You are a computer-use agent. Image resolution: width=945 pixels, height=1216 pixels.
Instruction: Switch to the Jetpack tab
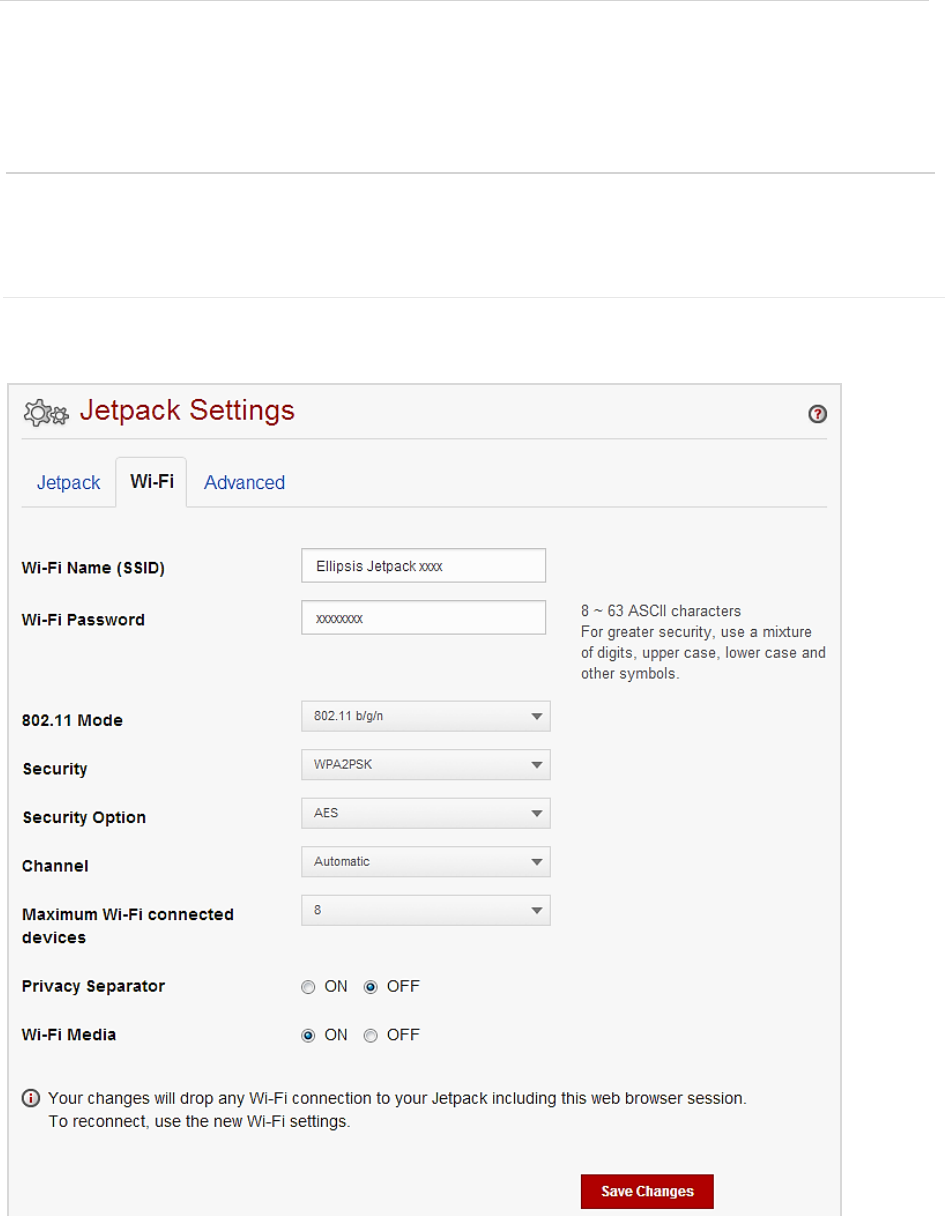click(x=69, y=483)
